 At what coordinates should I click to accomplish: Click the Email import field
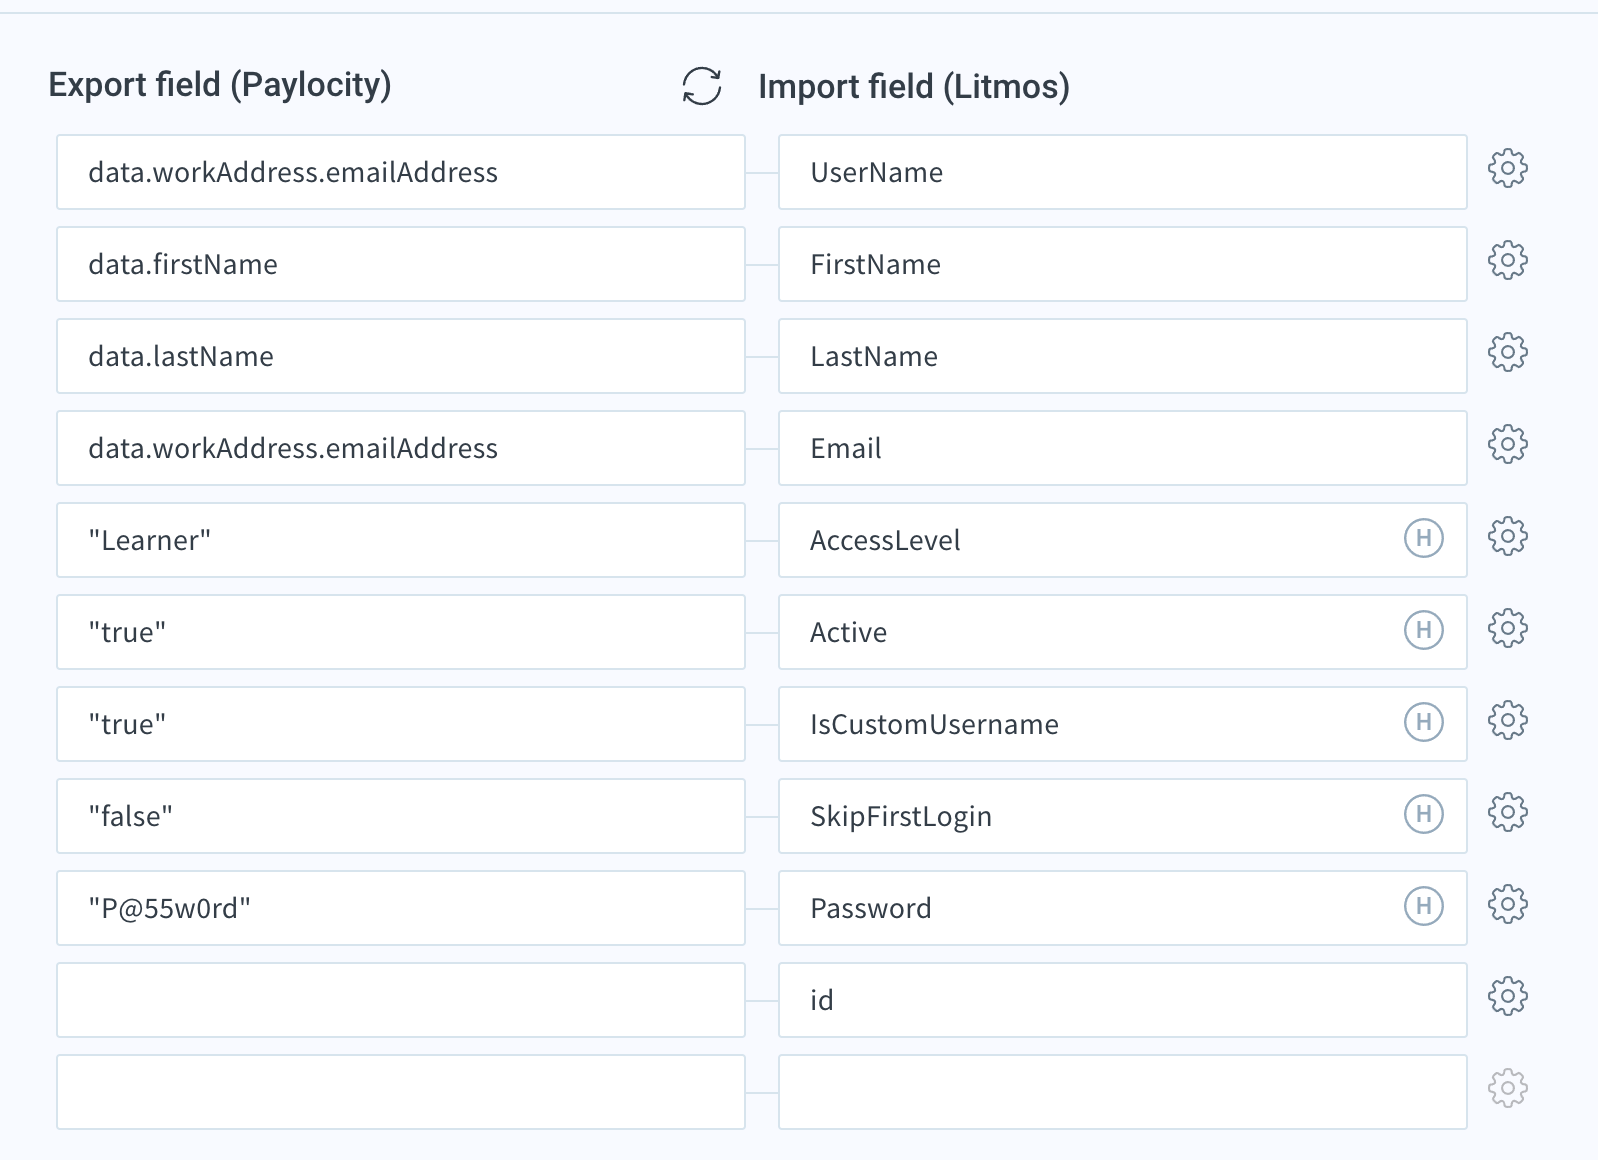1123,448
